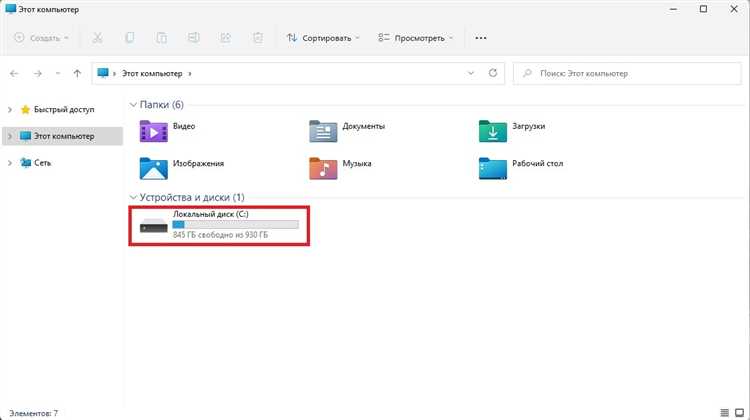750x420 pixels.
Task: Open the Музыка folder
Action: coord(323,168)
